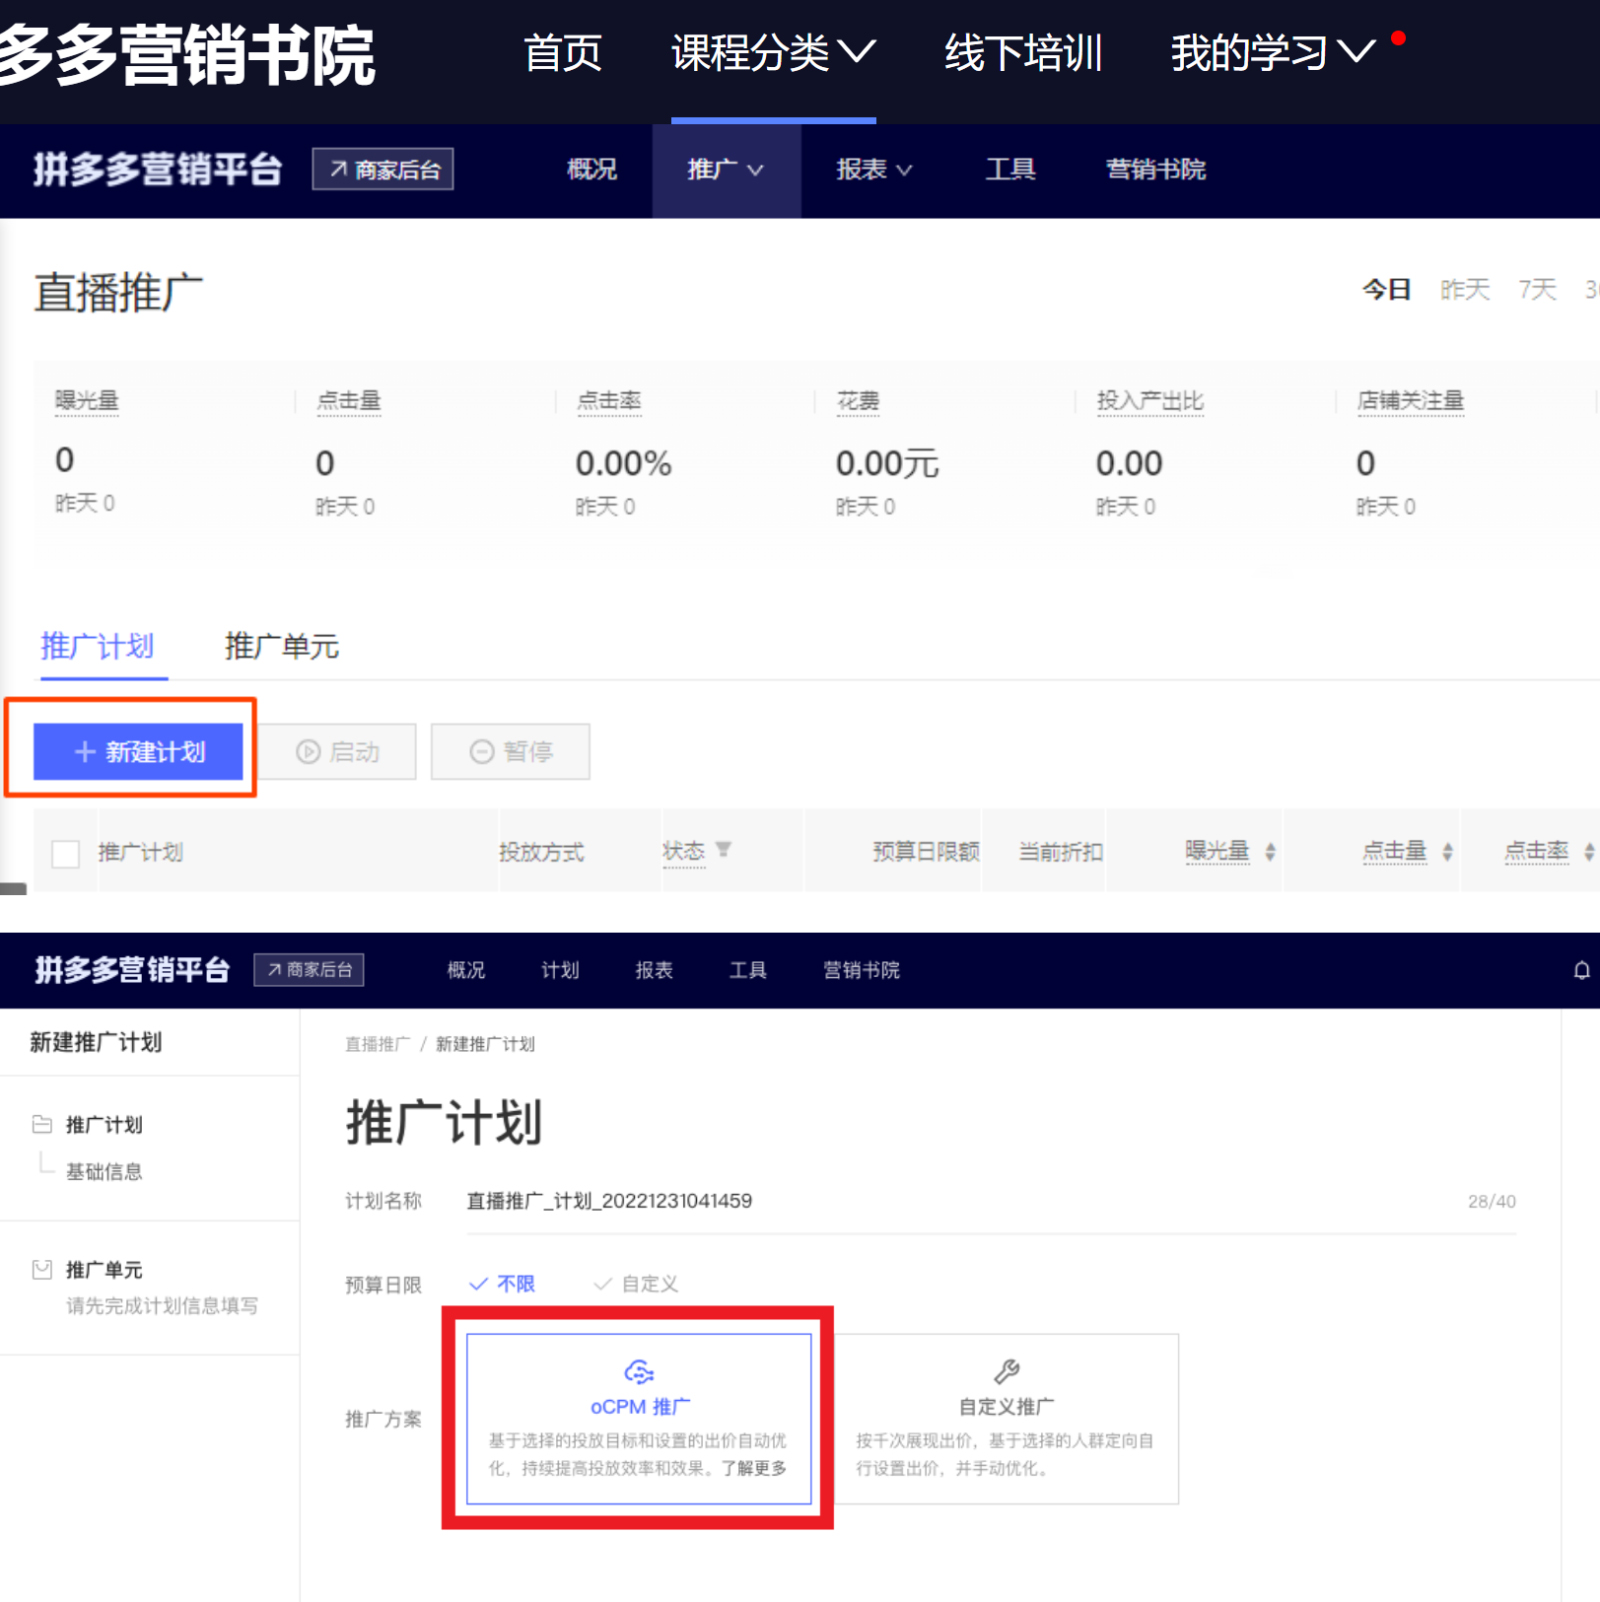This screenshot has width=1600, height=1602.
Task: Click the envelope icon beside 推广单元 in sidebar
Action: click(x=42, y=1268)
